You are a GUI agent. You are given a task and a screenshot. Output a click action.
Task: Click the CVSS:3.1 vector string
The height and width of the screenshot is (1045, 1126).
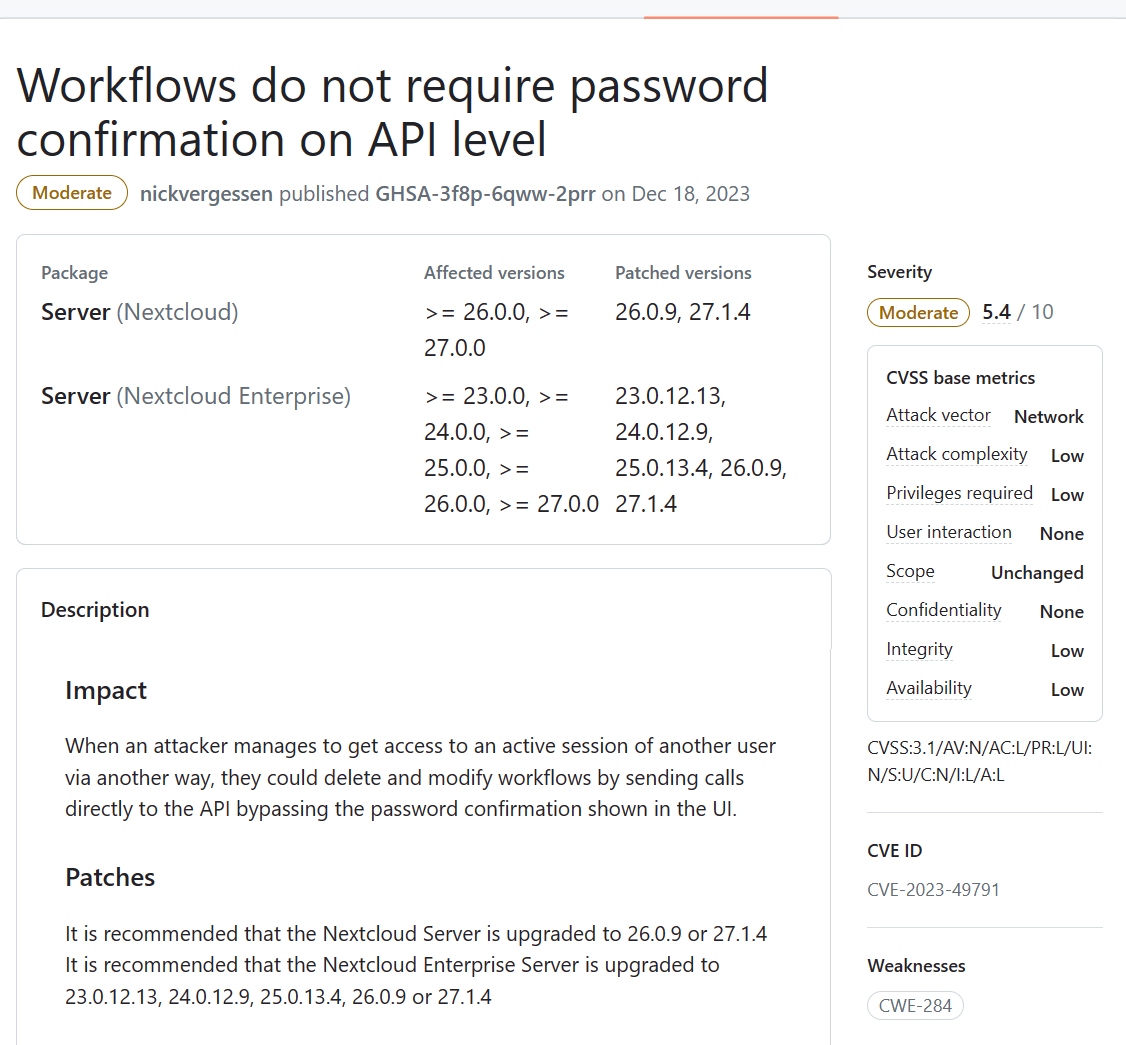tap(980, 761)
